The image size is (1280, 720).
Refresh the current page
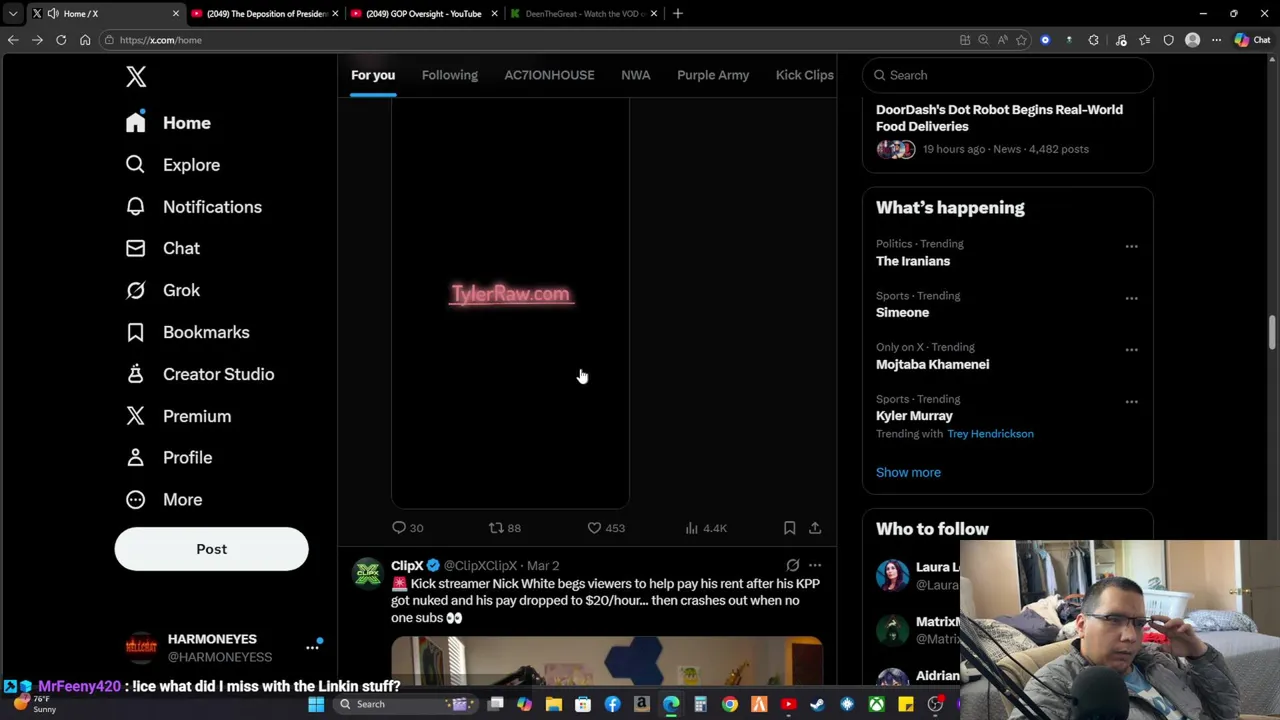point(61,40)
